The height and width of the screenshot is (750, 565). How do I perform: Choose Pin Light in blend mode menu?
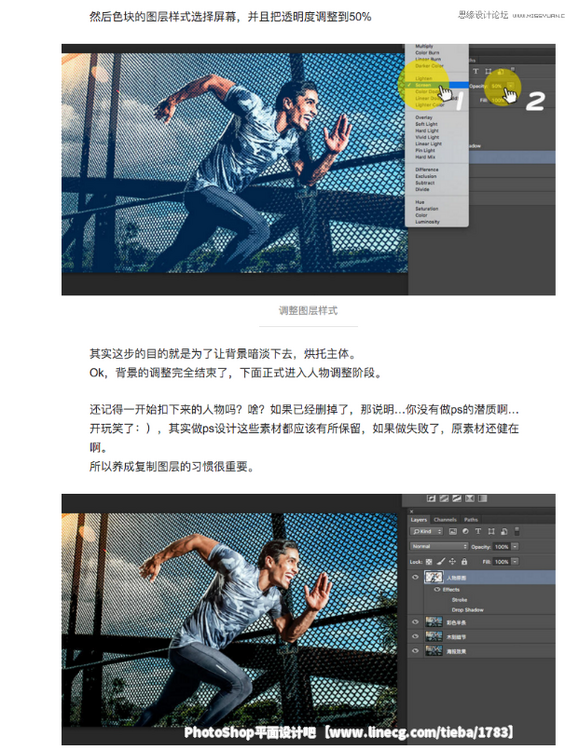click(x=437, y=150)
